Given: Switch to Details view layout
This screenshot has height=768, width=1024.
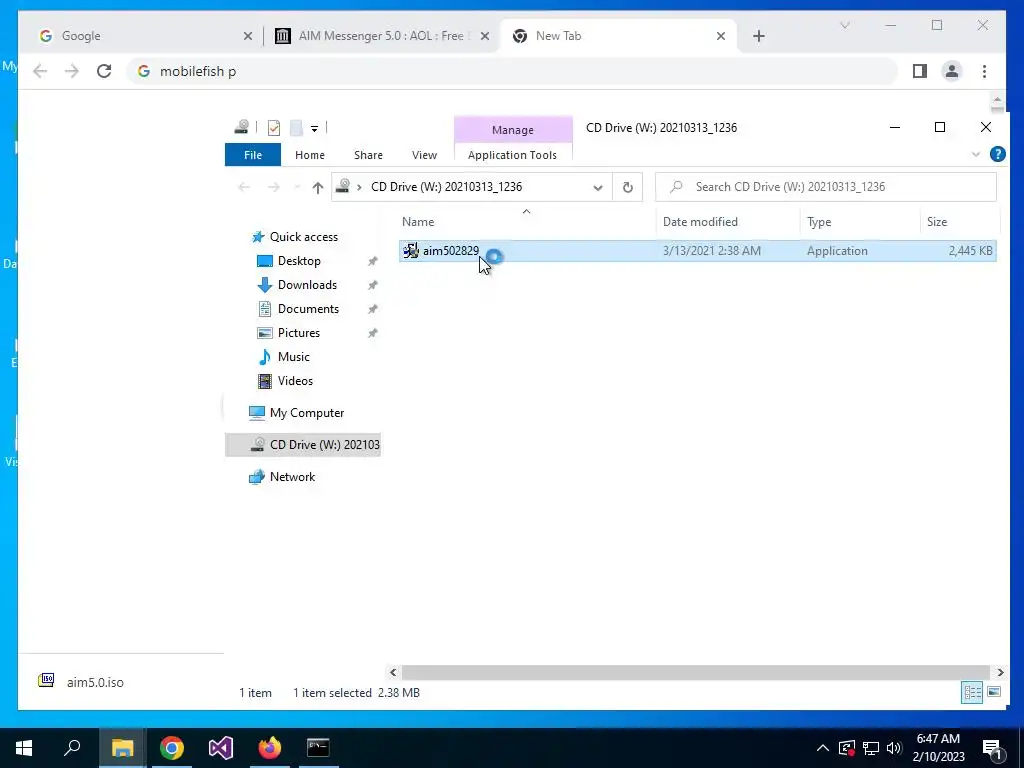Looking at the screenshot, I should [x=972, y=692].
